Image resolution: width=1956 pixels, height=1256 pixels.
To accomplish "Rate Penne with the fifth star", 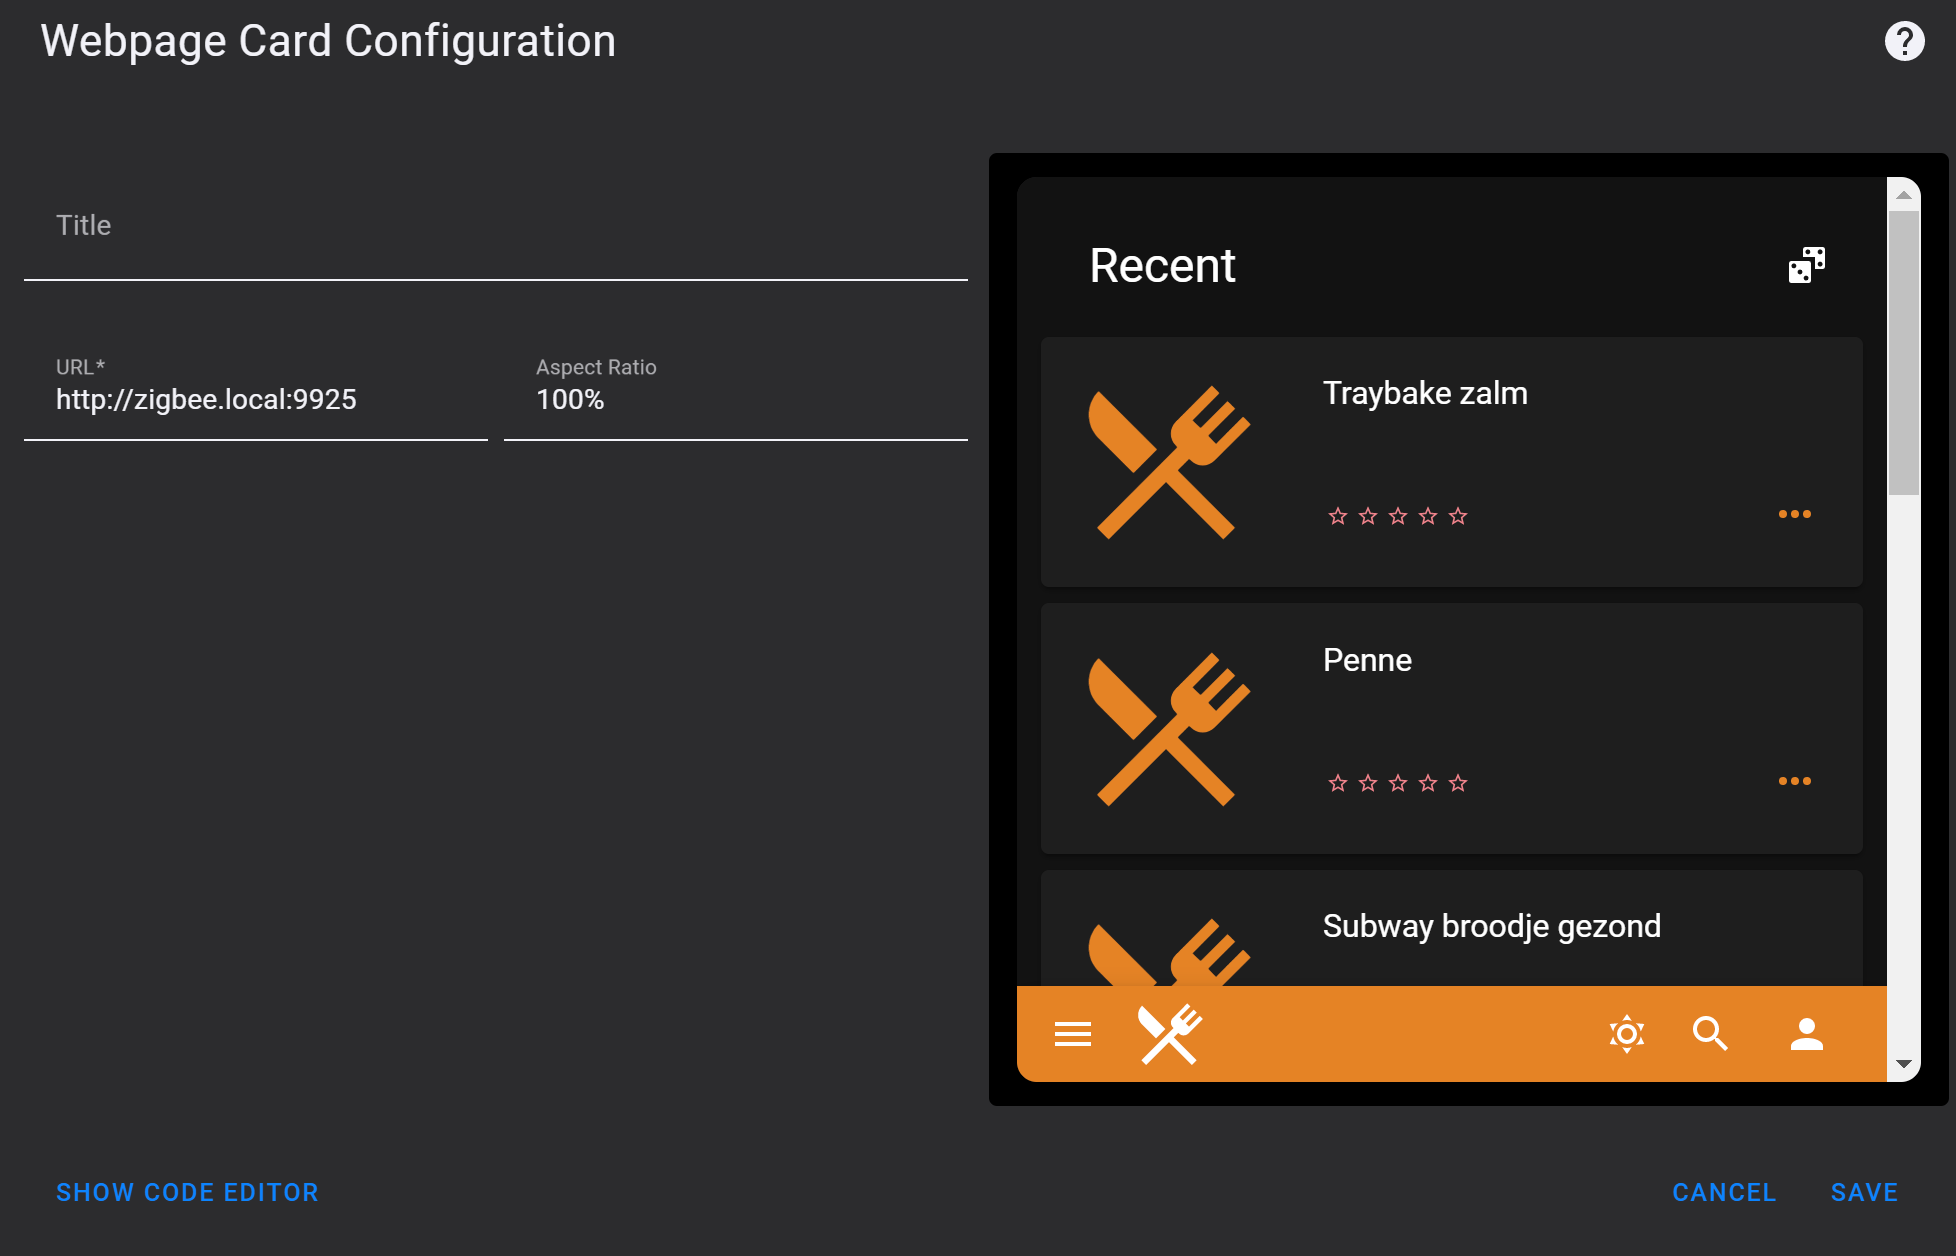I will coord(1457,783).
